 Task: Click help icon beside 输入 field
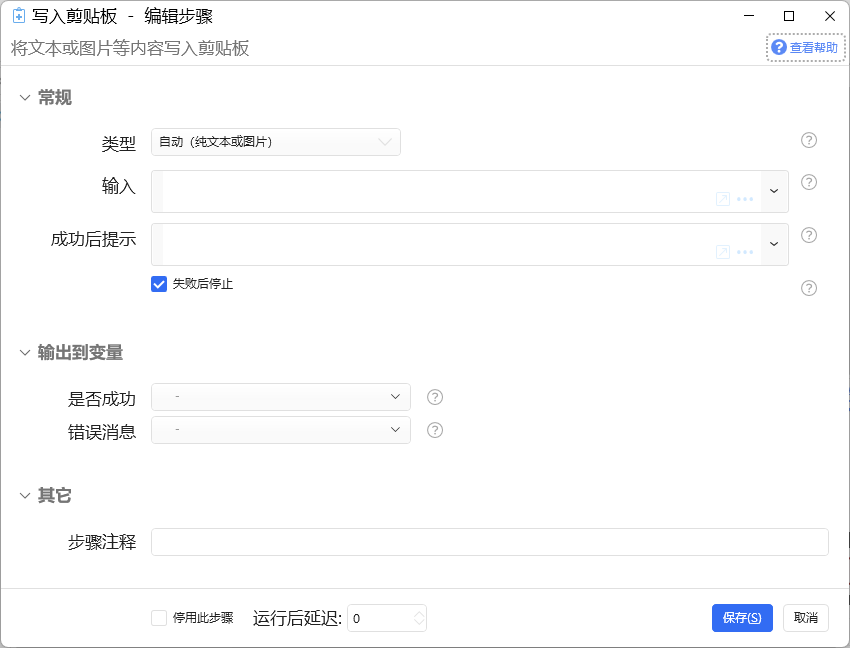click(x=809, y=182)
